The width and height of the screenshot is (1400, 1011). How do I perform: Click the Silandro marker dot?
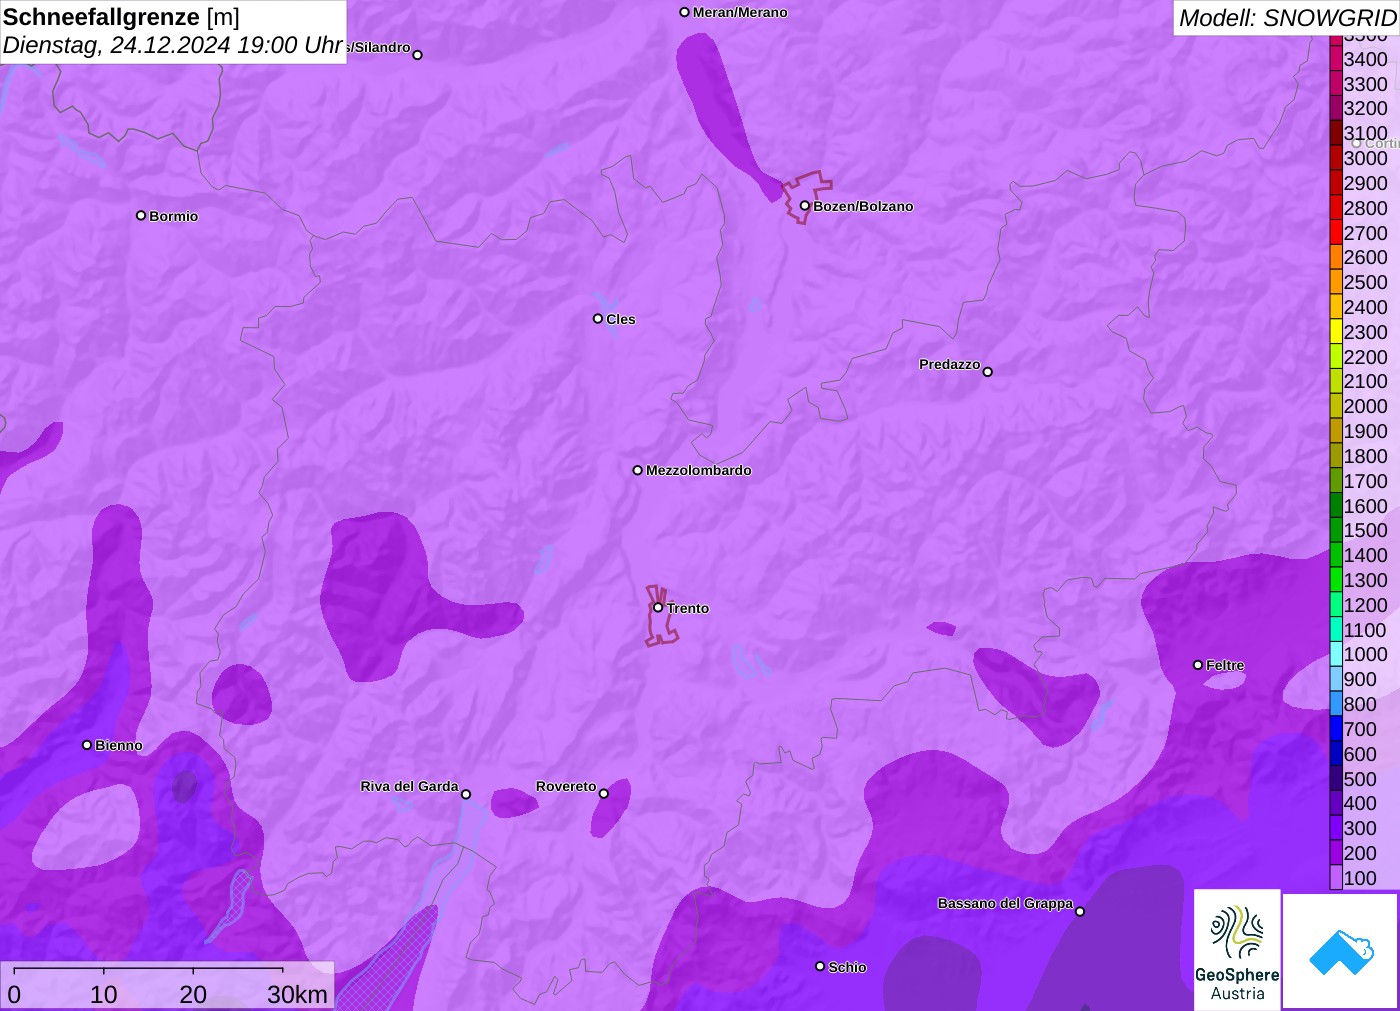[x=418, y=55]
